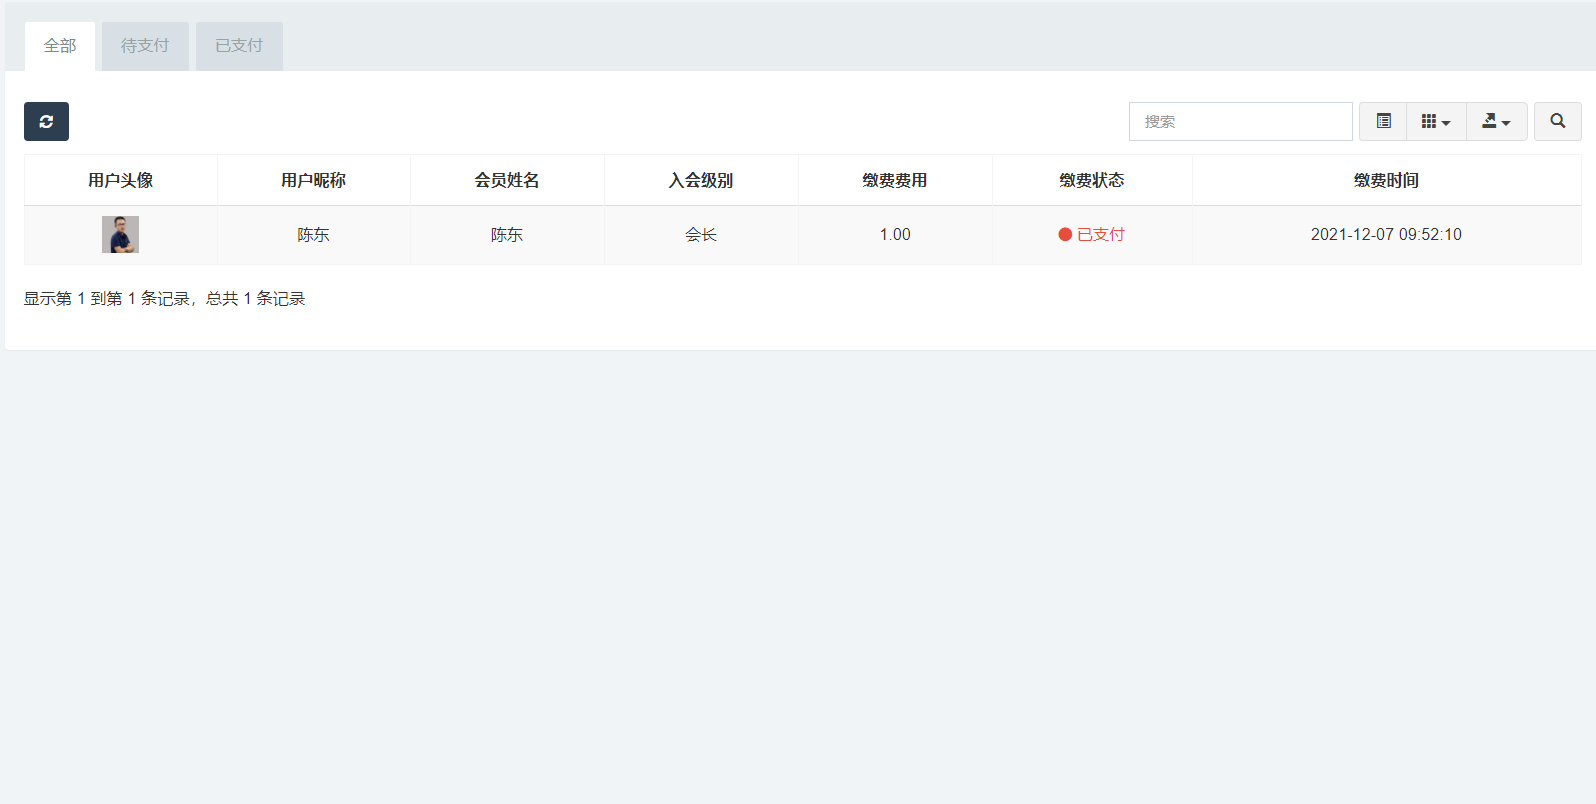This screenshot has height=804, width=1596.
Task: Click the 用户头像 column header
Action: pyautogui.click(x=121, y=180)
